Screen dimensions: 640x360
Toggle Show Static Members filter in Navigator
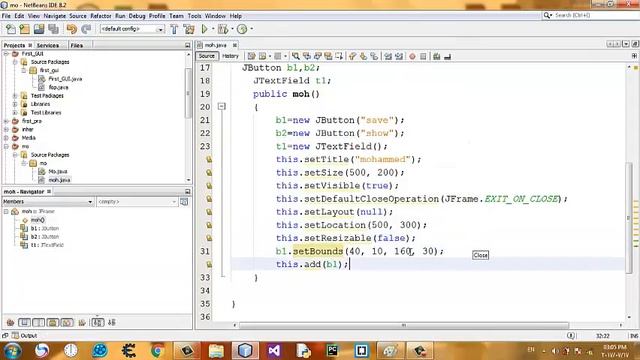(39, 322)
